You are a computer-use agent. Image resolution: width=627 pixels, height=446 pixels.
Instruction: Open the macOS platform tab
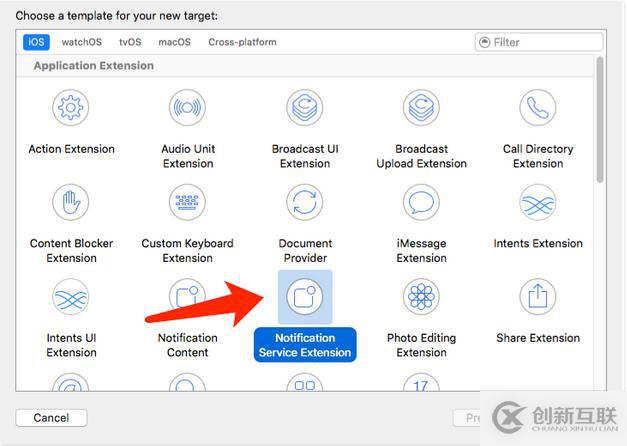[174, 42]
